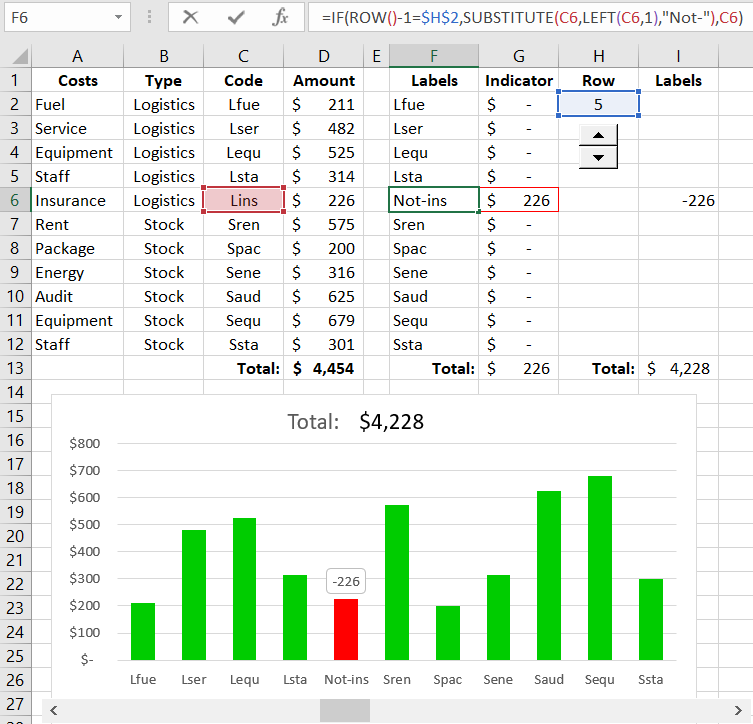Click the formula bar resize dots handle
This screenshot has width=753, height=724.
[x=149, y=17]
